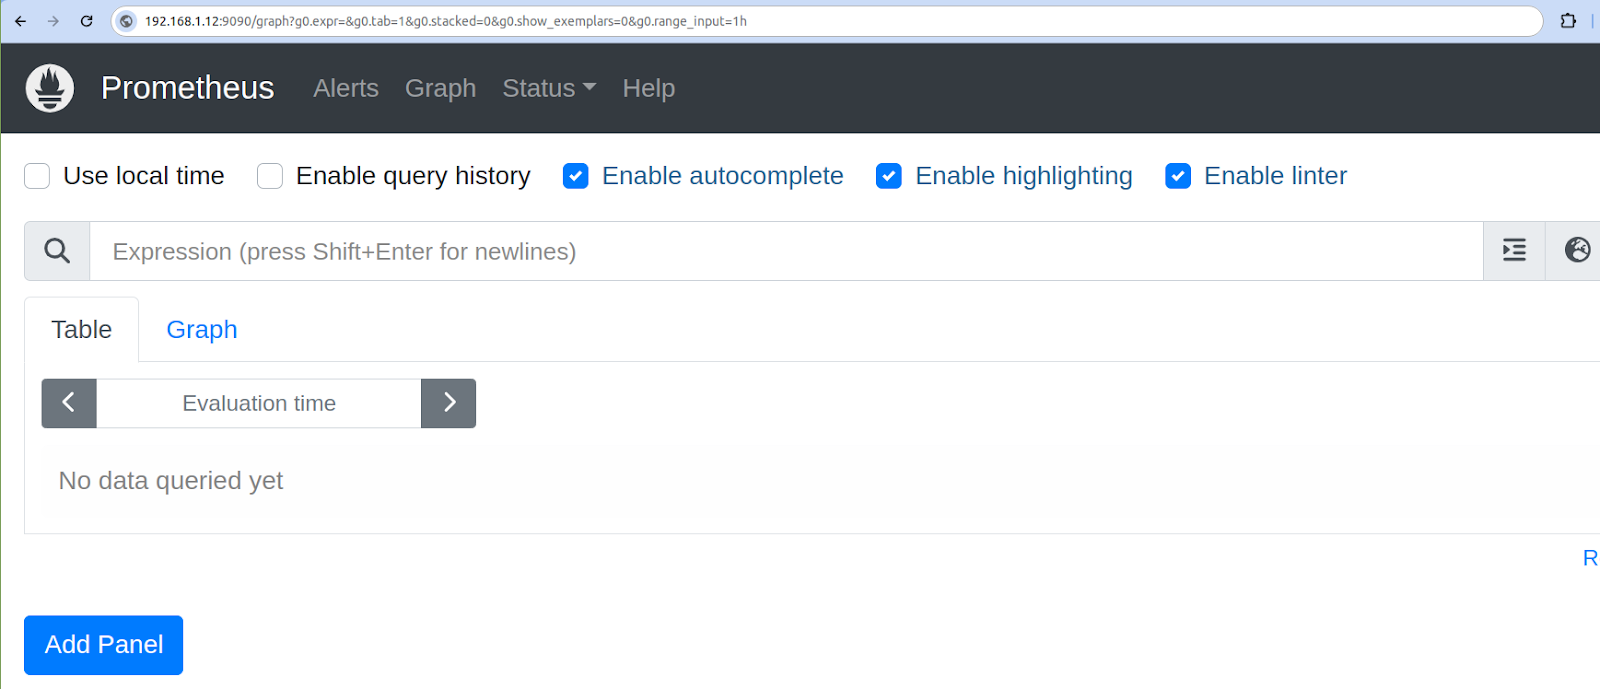1600x689 pixels.
Task: Reload the page in the browser
Action: point(87,21)
